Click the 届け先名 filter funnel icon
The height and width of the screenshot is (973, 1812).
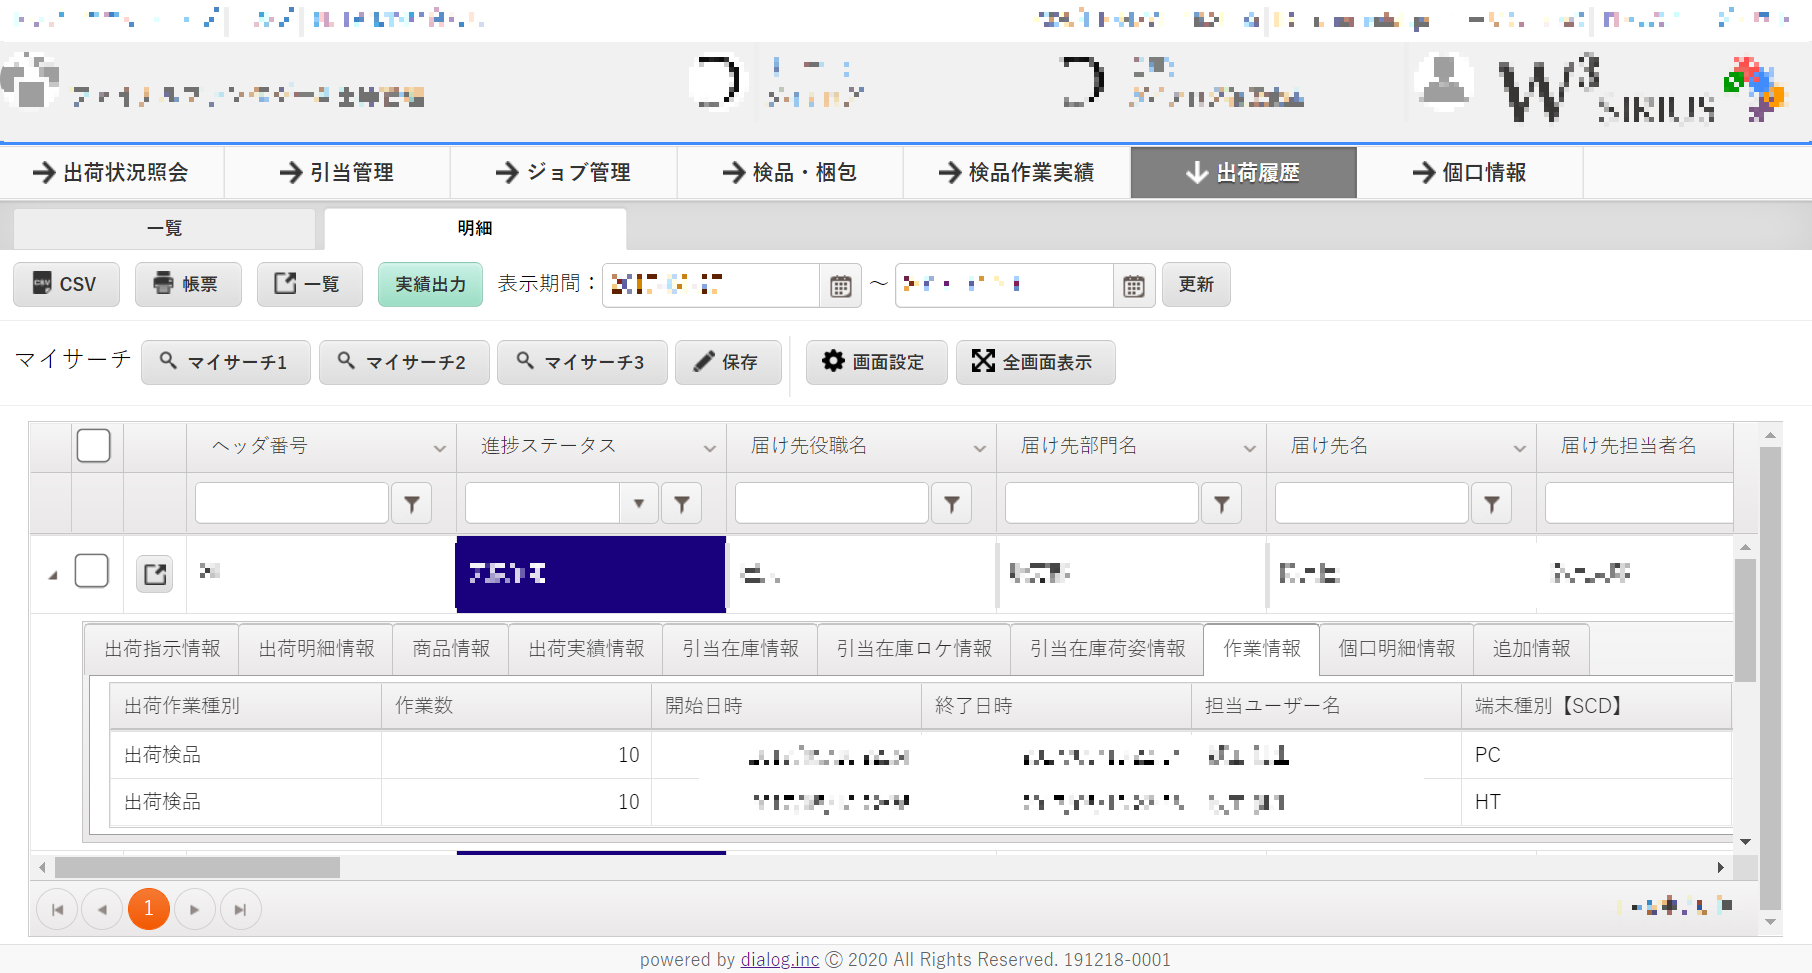[x=1491, y=504]
